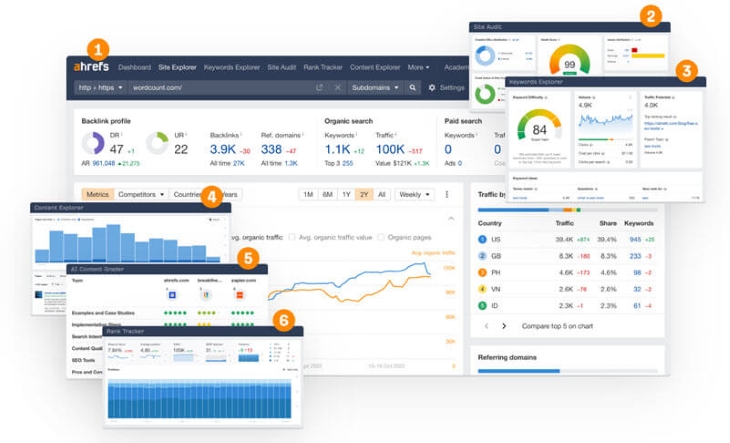730x443 pixels.
Task: Open the 3.9K backlinks value
Action: click(223, 149)
